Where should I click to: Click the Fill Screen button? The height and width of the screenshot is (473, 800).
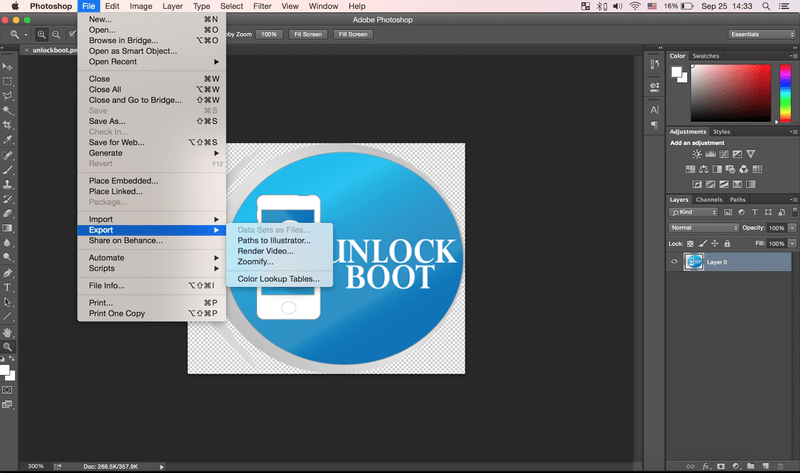(x=353, y=34)
